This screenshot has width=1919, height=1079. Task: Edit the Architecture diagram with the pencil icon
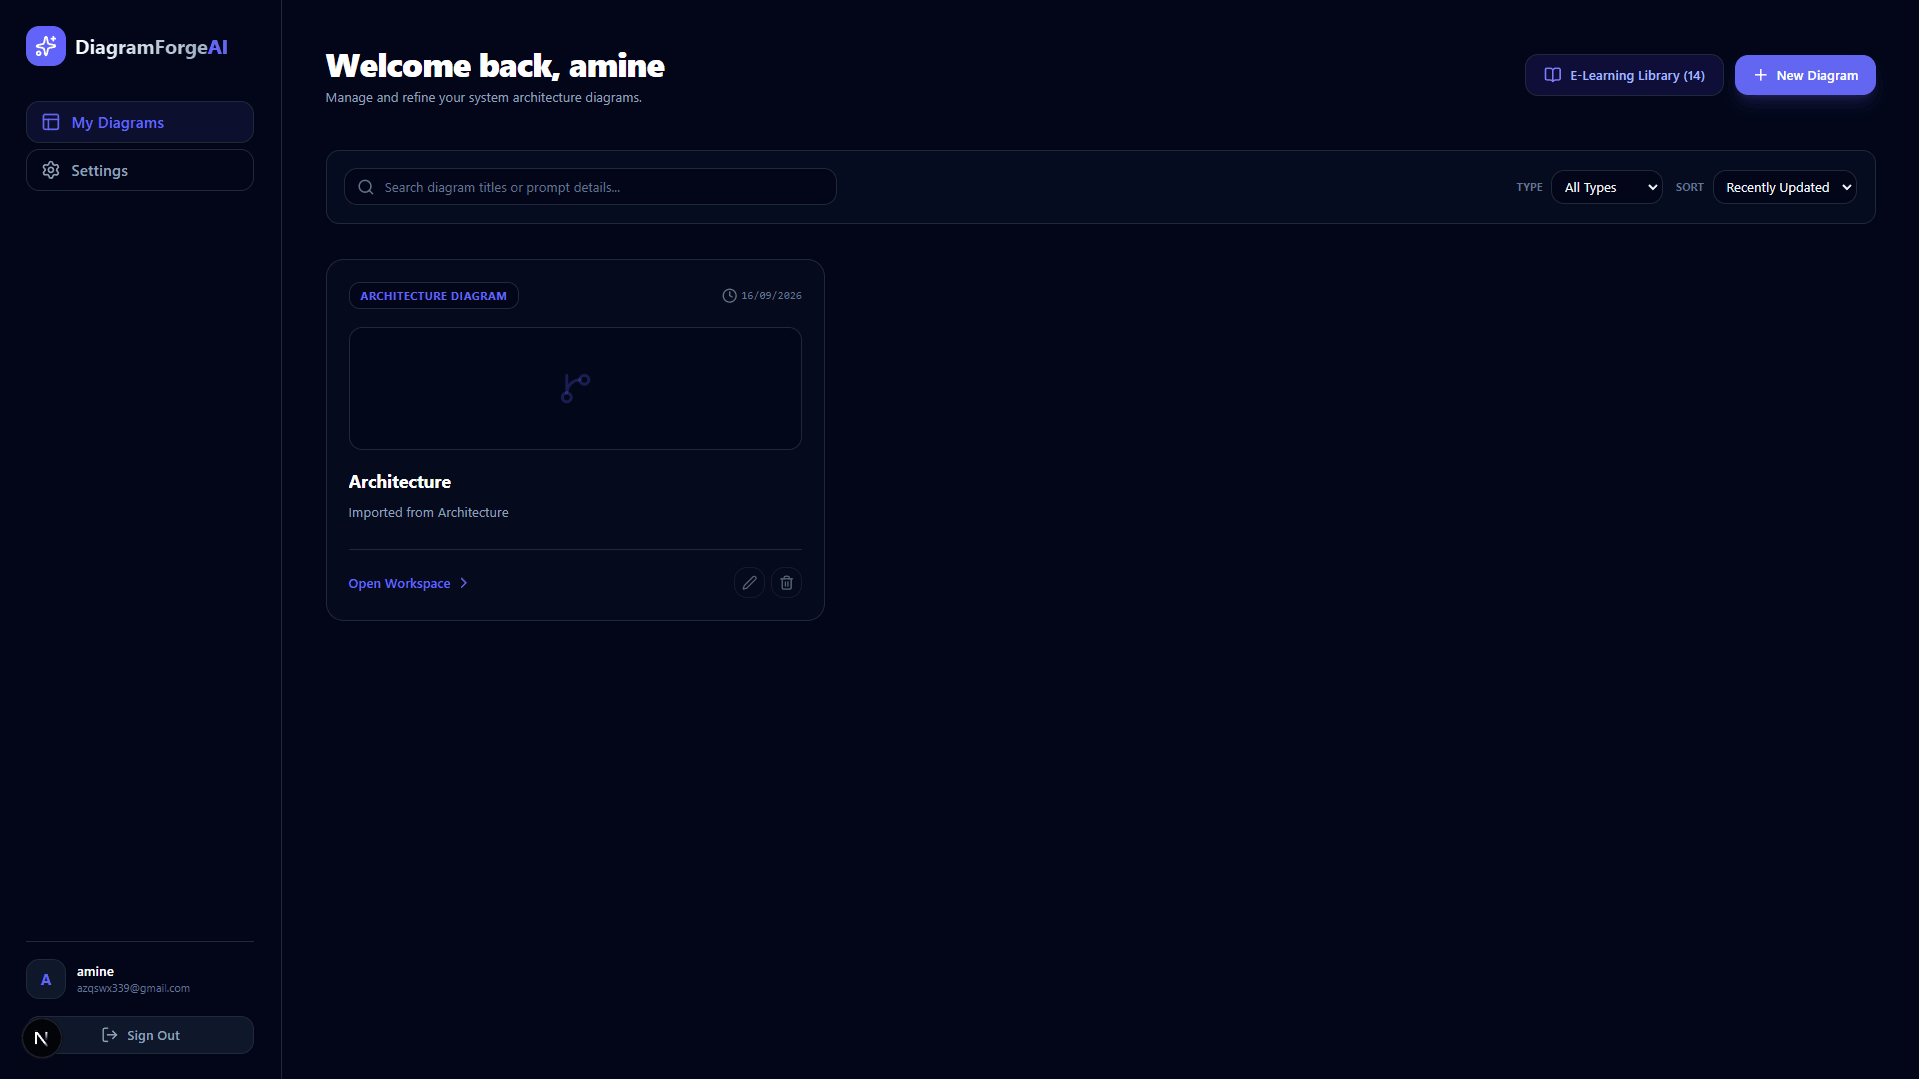[749, 583]
